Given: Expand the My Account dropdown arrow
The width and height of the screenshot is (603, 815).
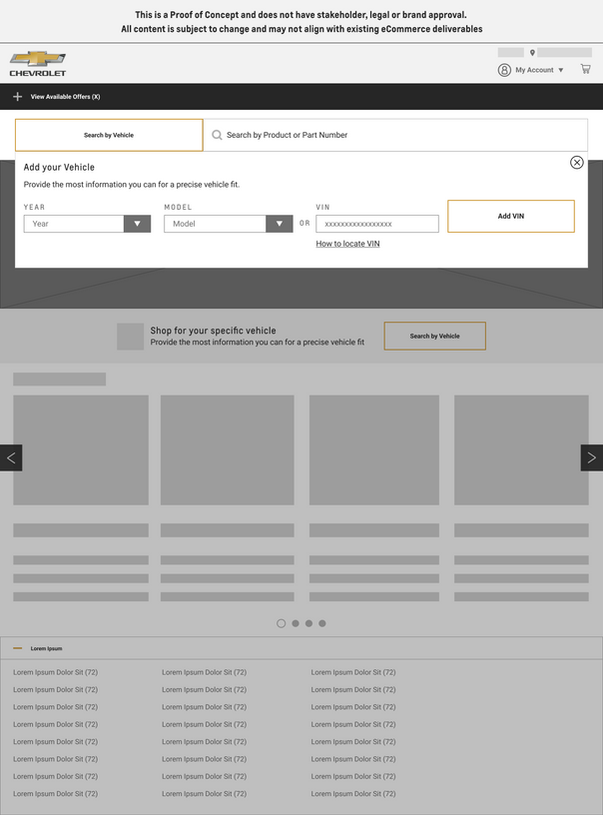Looking at the screenshot, I should 561,70.
